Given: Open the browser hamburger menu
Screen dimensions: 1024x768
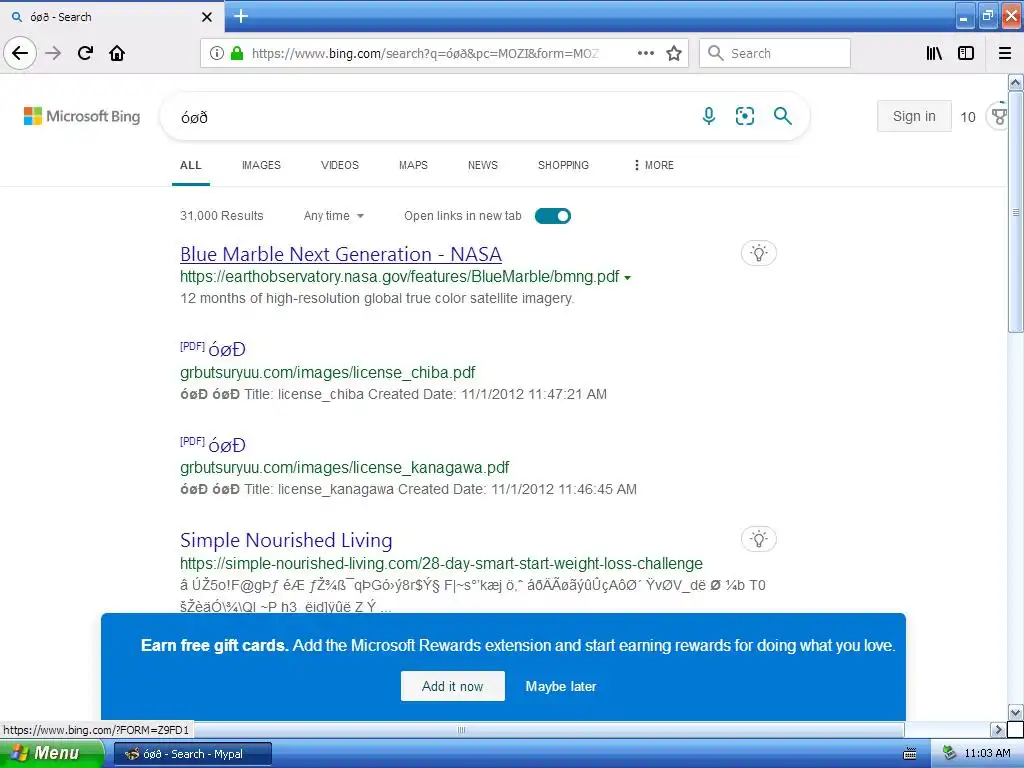Looking at the screenshot, I should point(1005,53).
